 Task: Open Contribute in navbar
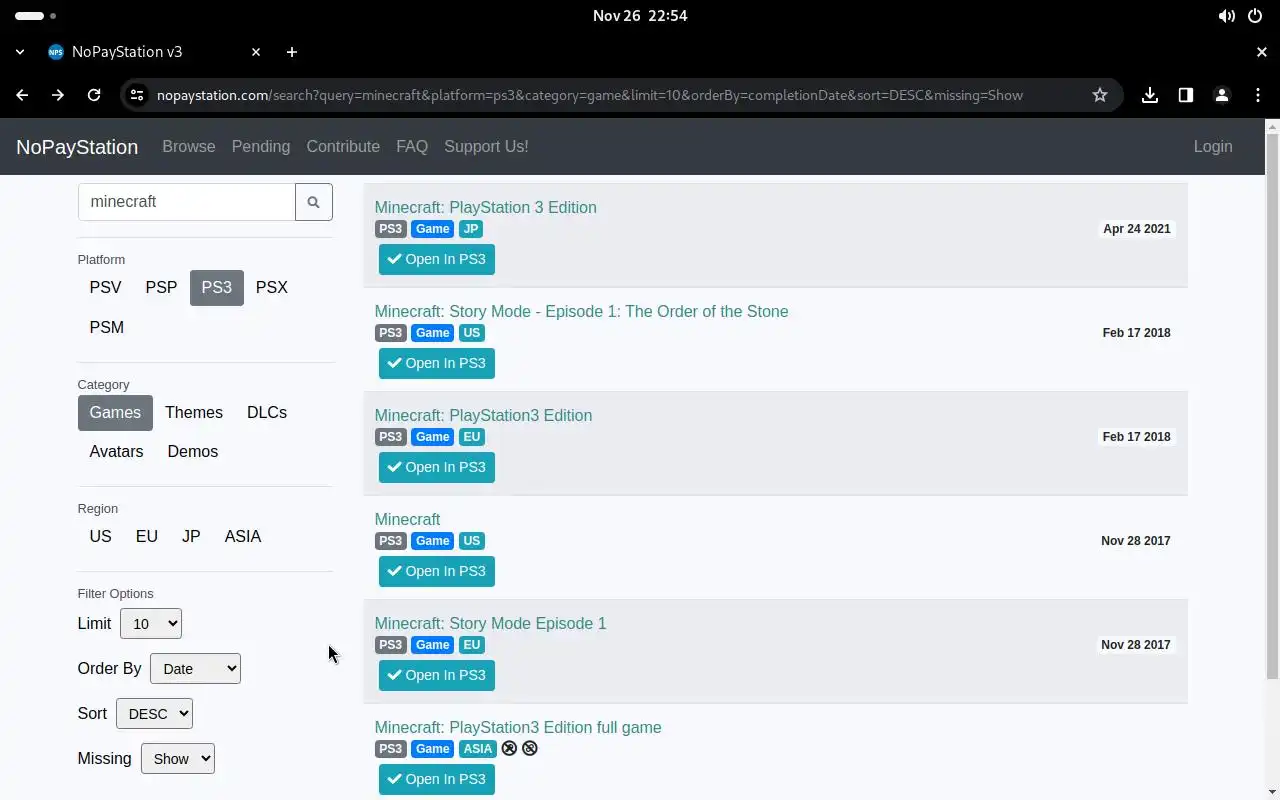coord(343,146)
